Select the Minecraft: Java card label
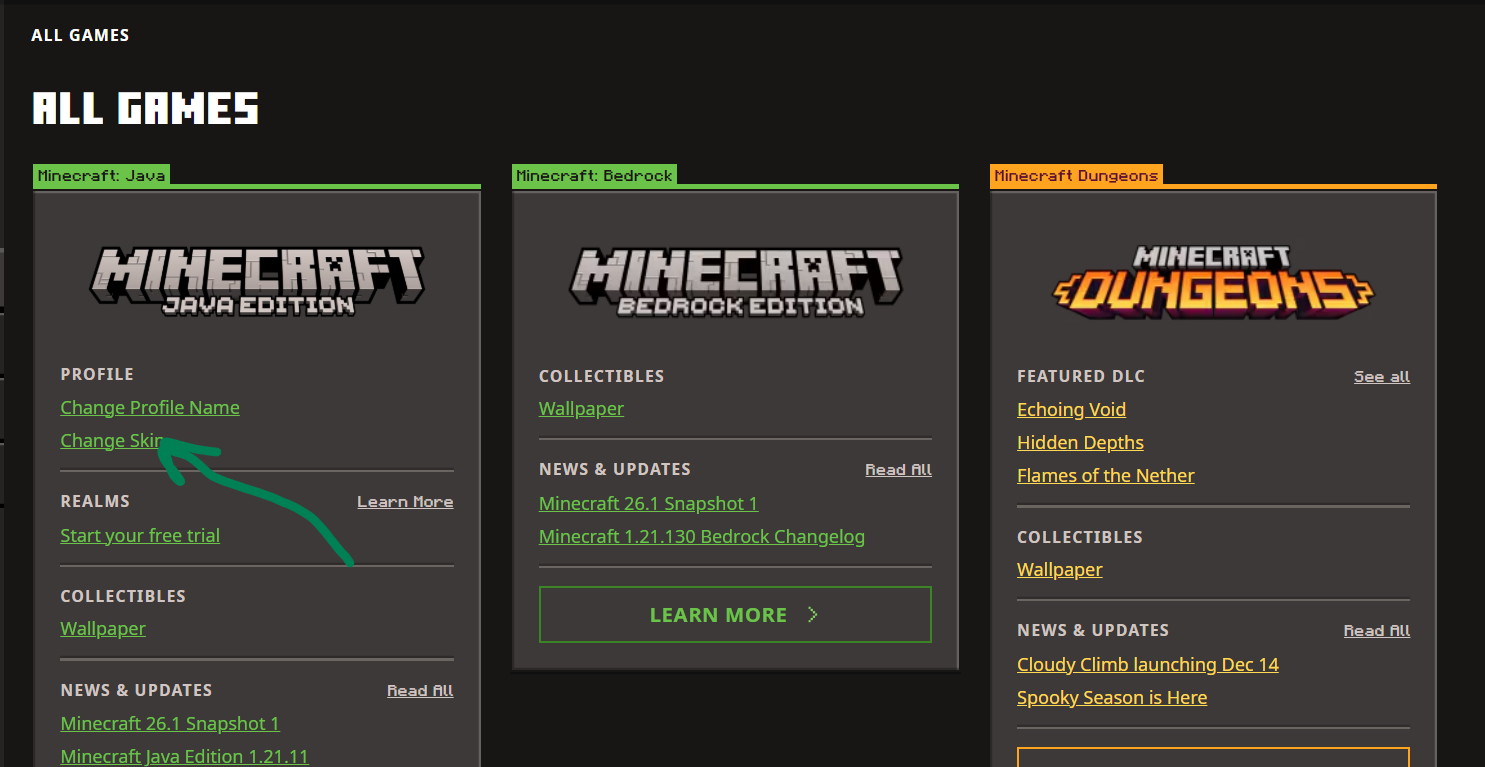This screenshot has height=767, width=1485. click(x=101, y=176)
